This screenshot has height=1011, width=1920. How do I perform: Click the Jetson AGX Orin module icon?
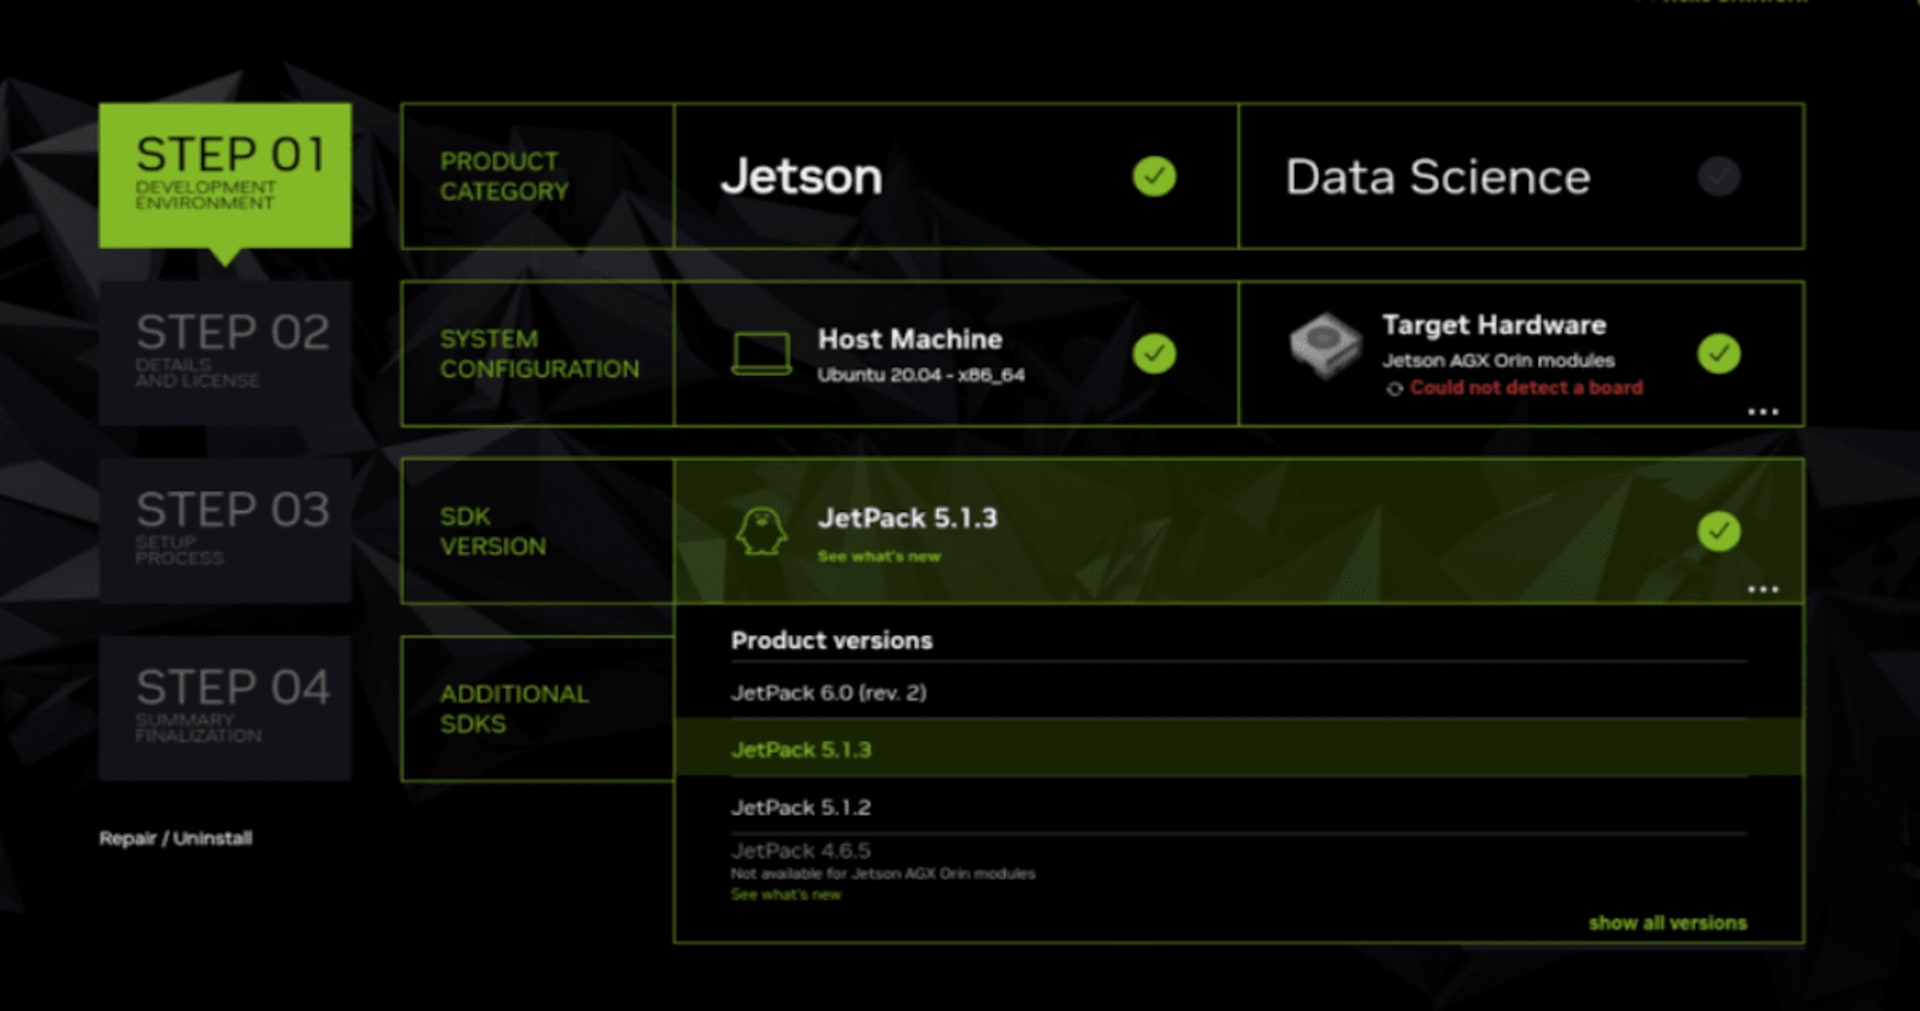[x=1325, y=346]
